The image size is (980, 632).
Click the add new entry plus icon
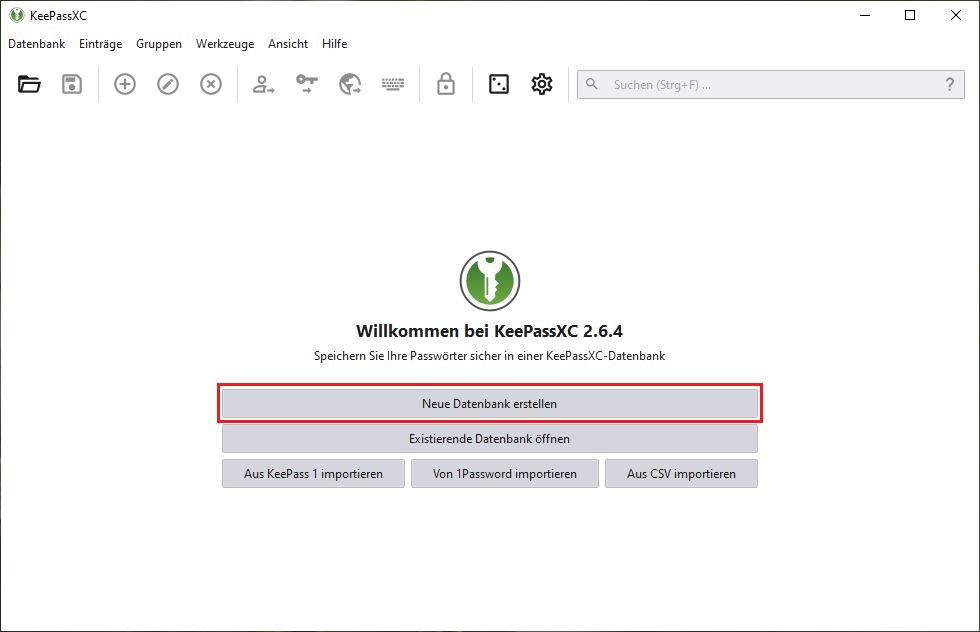click(x=125, y=85)
